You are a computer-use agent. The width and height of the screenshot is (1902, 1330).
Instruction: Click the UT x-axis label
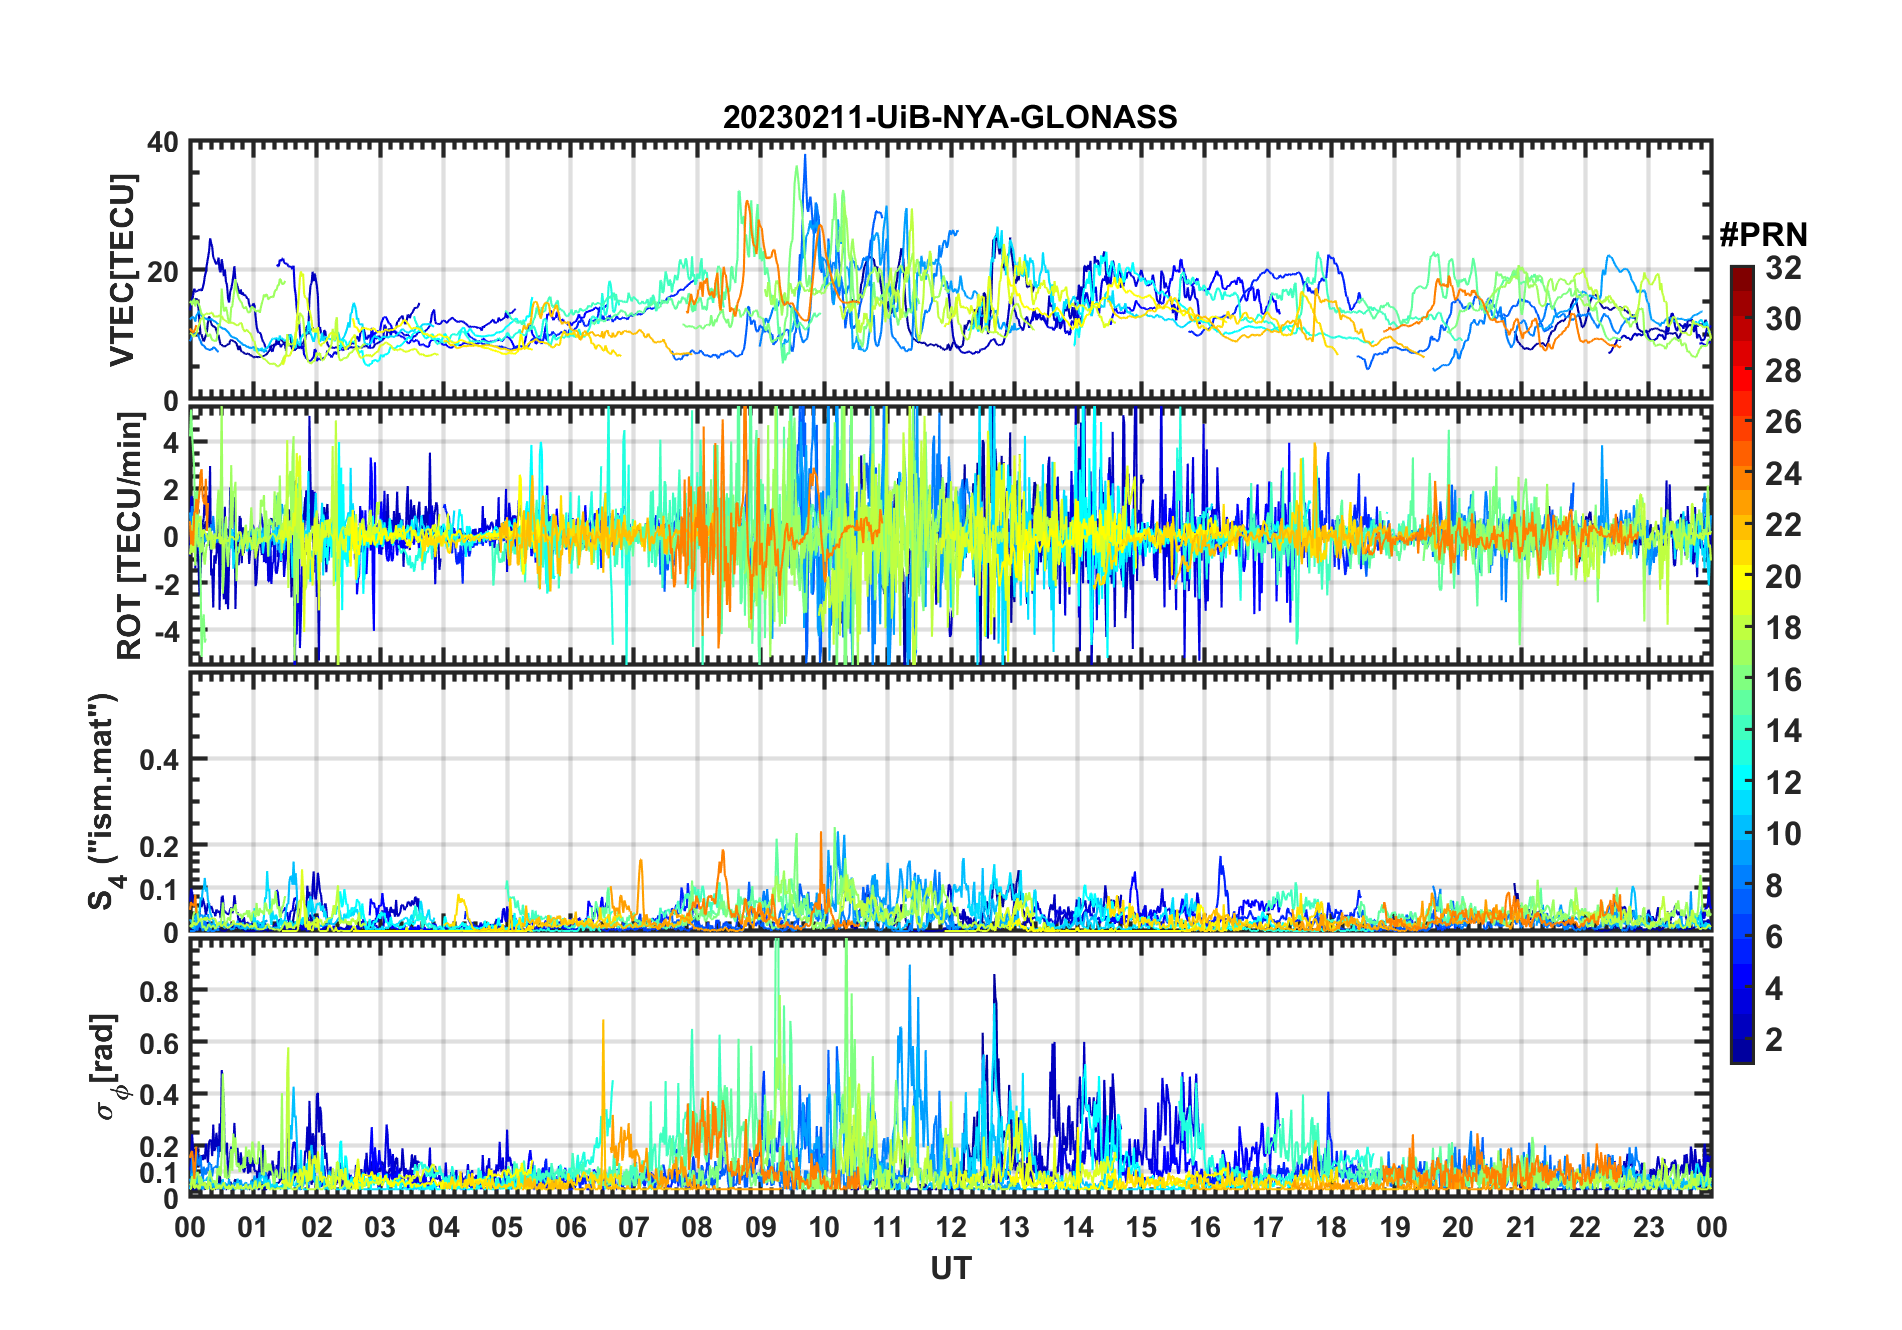(951, 1268)
